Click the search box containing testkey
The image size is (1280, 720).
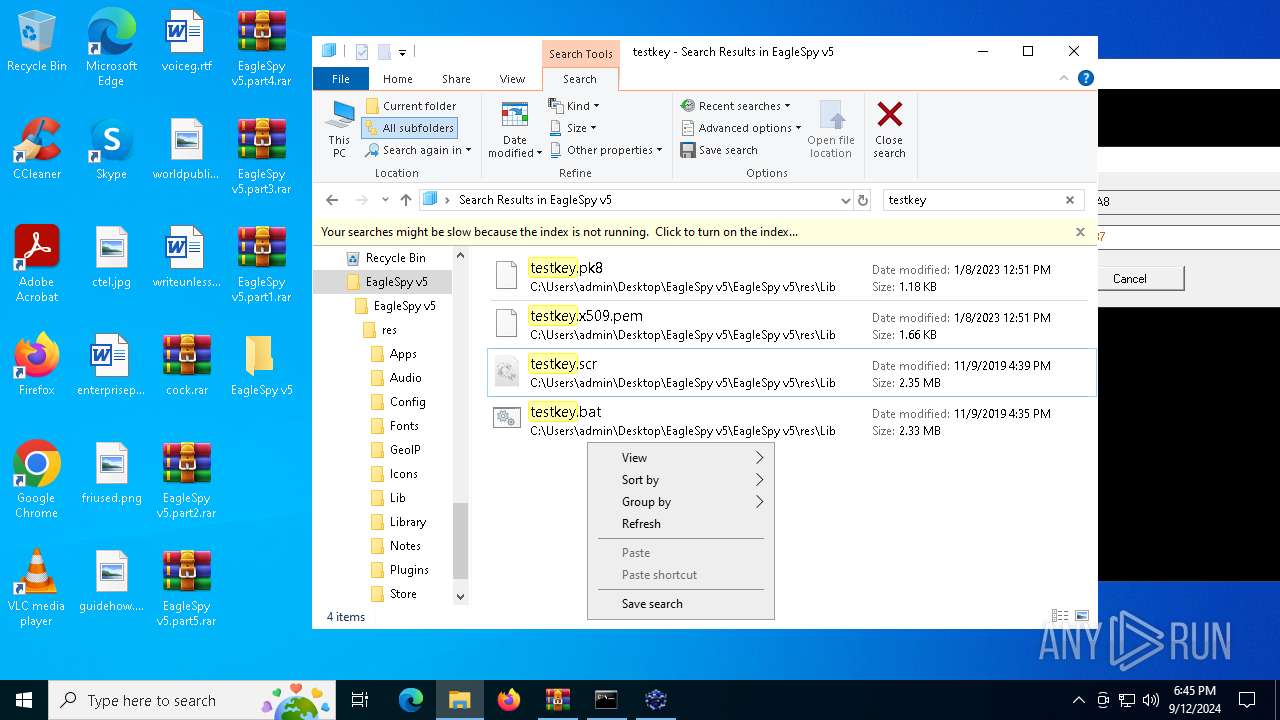[x=972, y=200]
